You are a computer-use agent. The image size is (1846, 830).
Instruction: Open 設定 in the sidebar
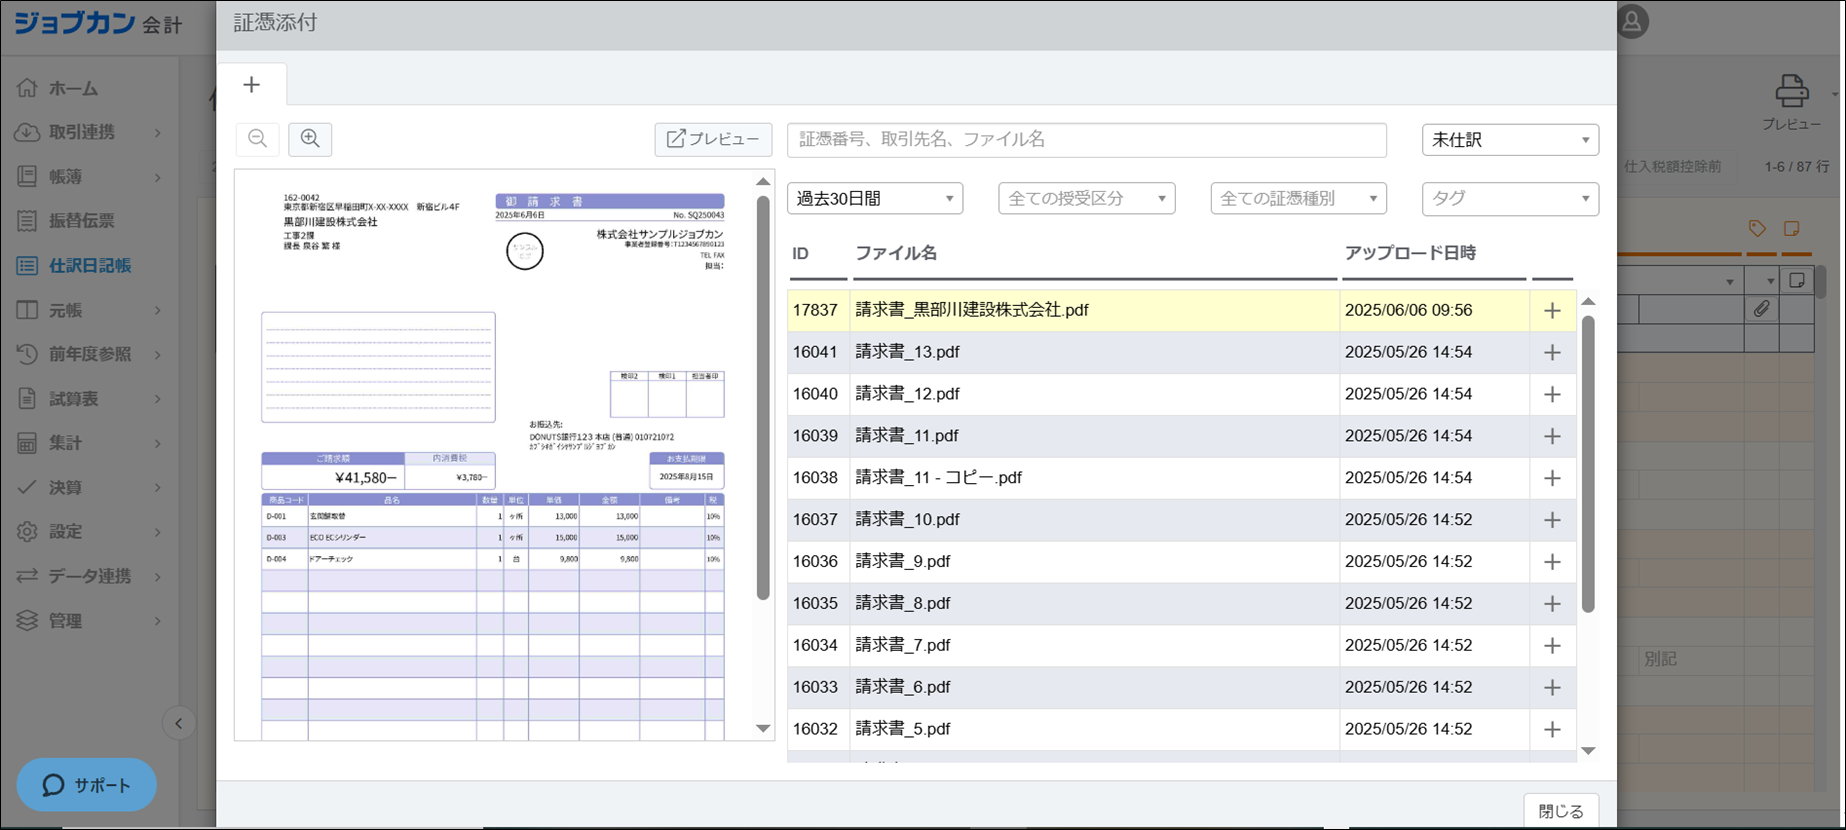88,531
